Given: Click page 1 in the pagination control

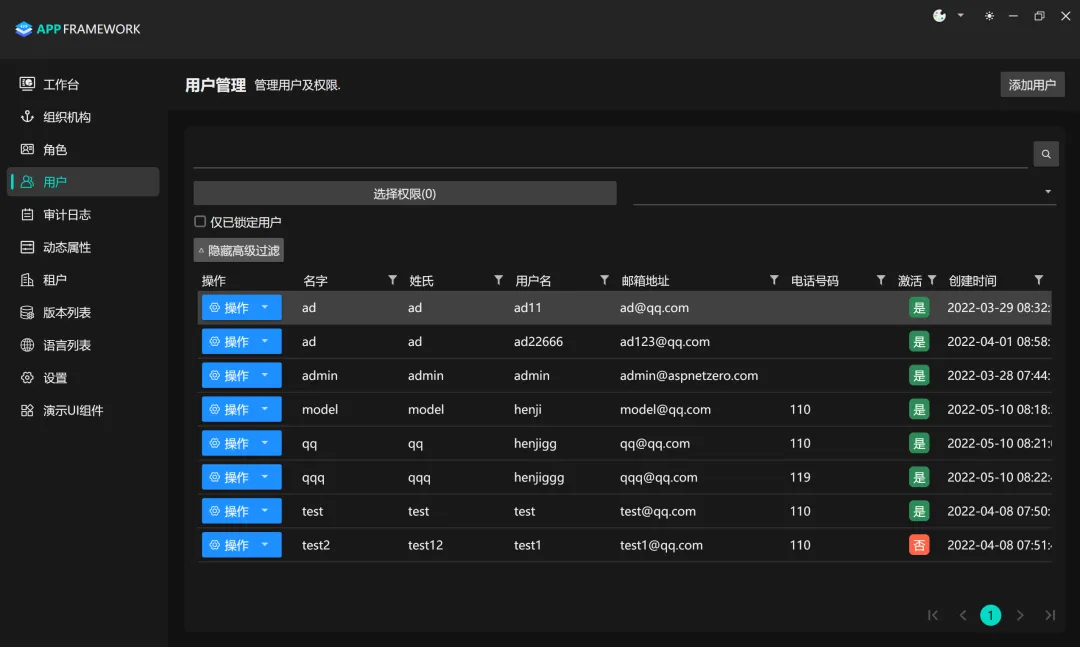Looking at the screenshot, I should point(990,615).
